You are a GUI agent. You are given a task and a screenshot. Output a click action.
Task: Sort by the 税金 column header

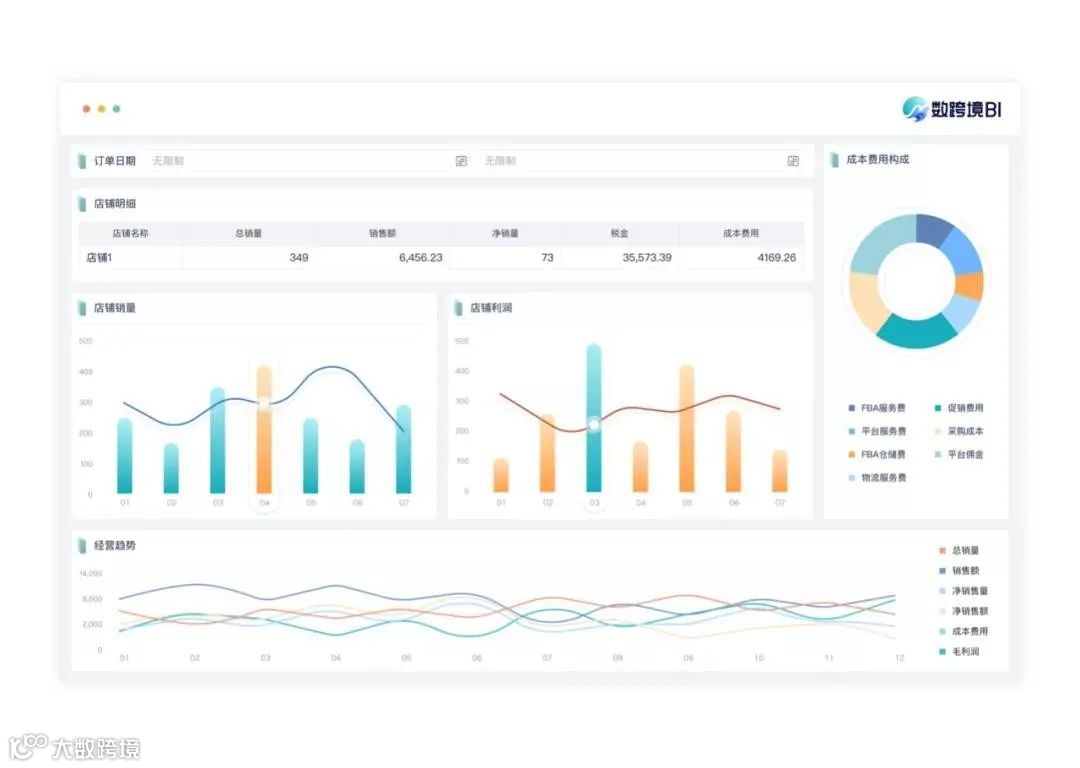pyautogui.click(x=619, y=233)
